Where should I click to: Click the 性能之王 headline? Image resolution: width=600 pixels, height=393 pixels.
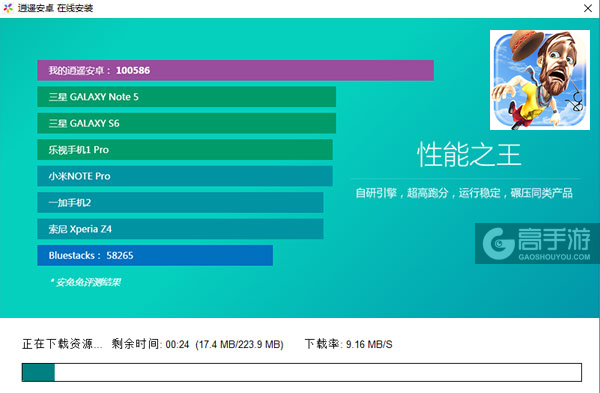coord(469,155)
